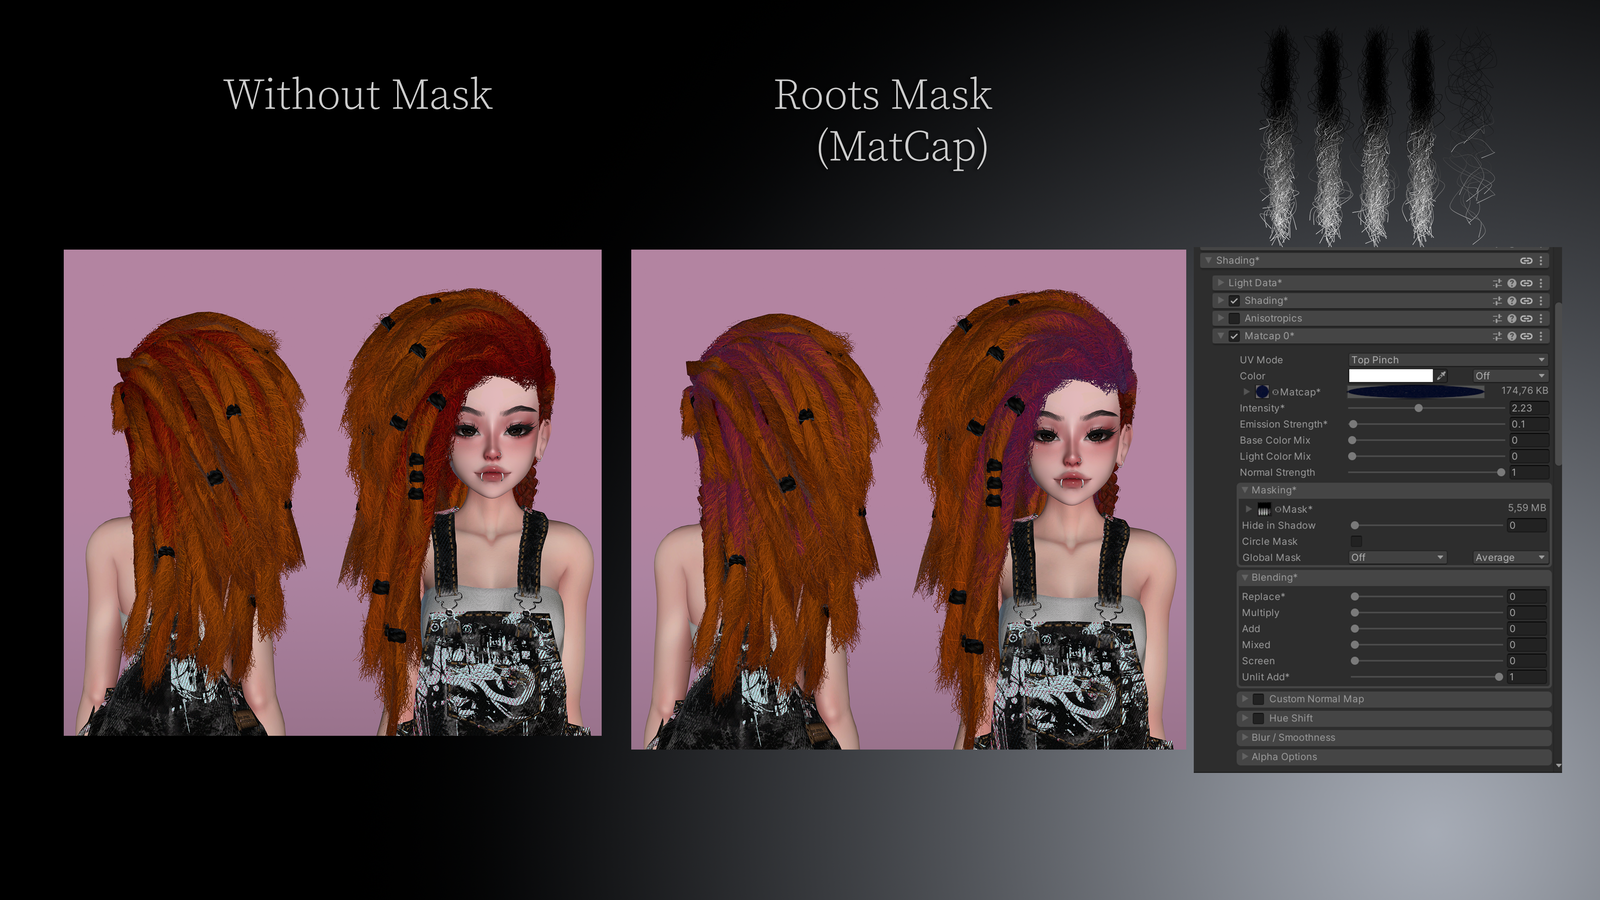Click the Replace* value field
Image resolution: width=1600 pixels, height=900 pixels.
point(1527,597)
